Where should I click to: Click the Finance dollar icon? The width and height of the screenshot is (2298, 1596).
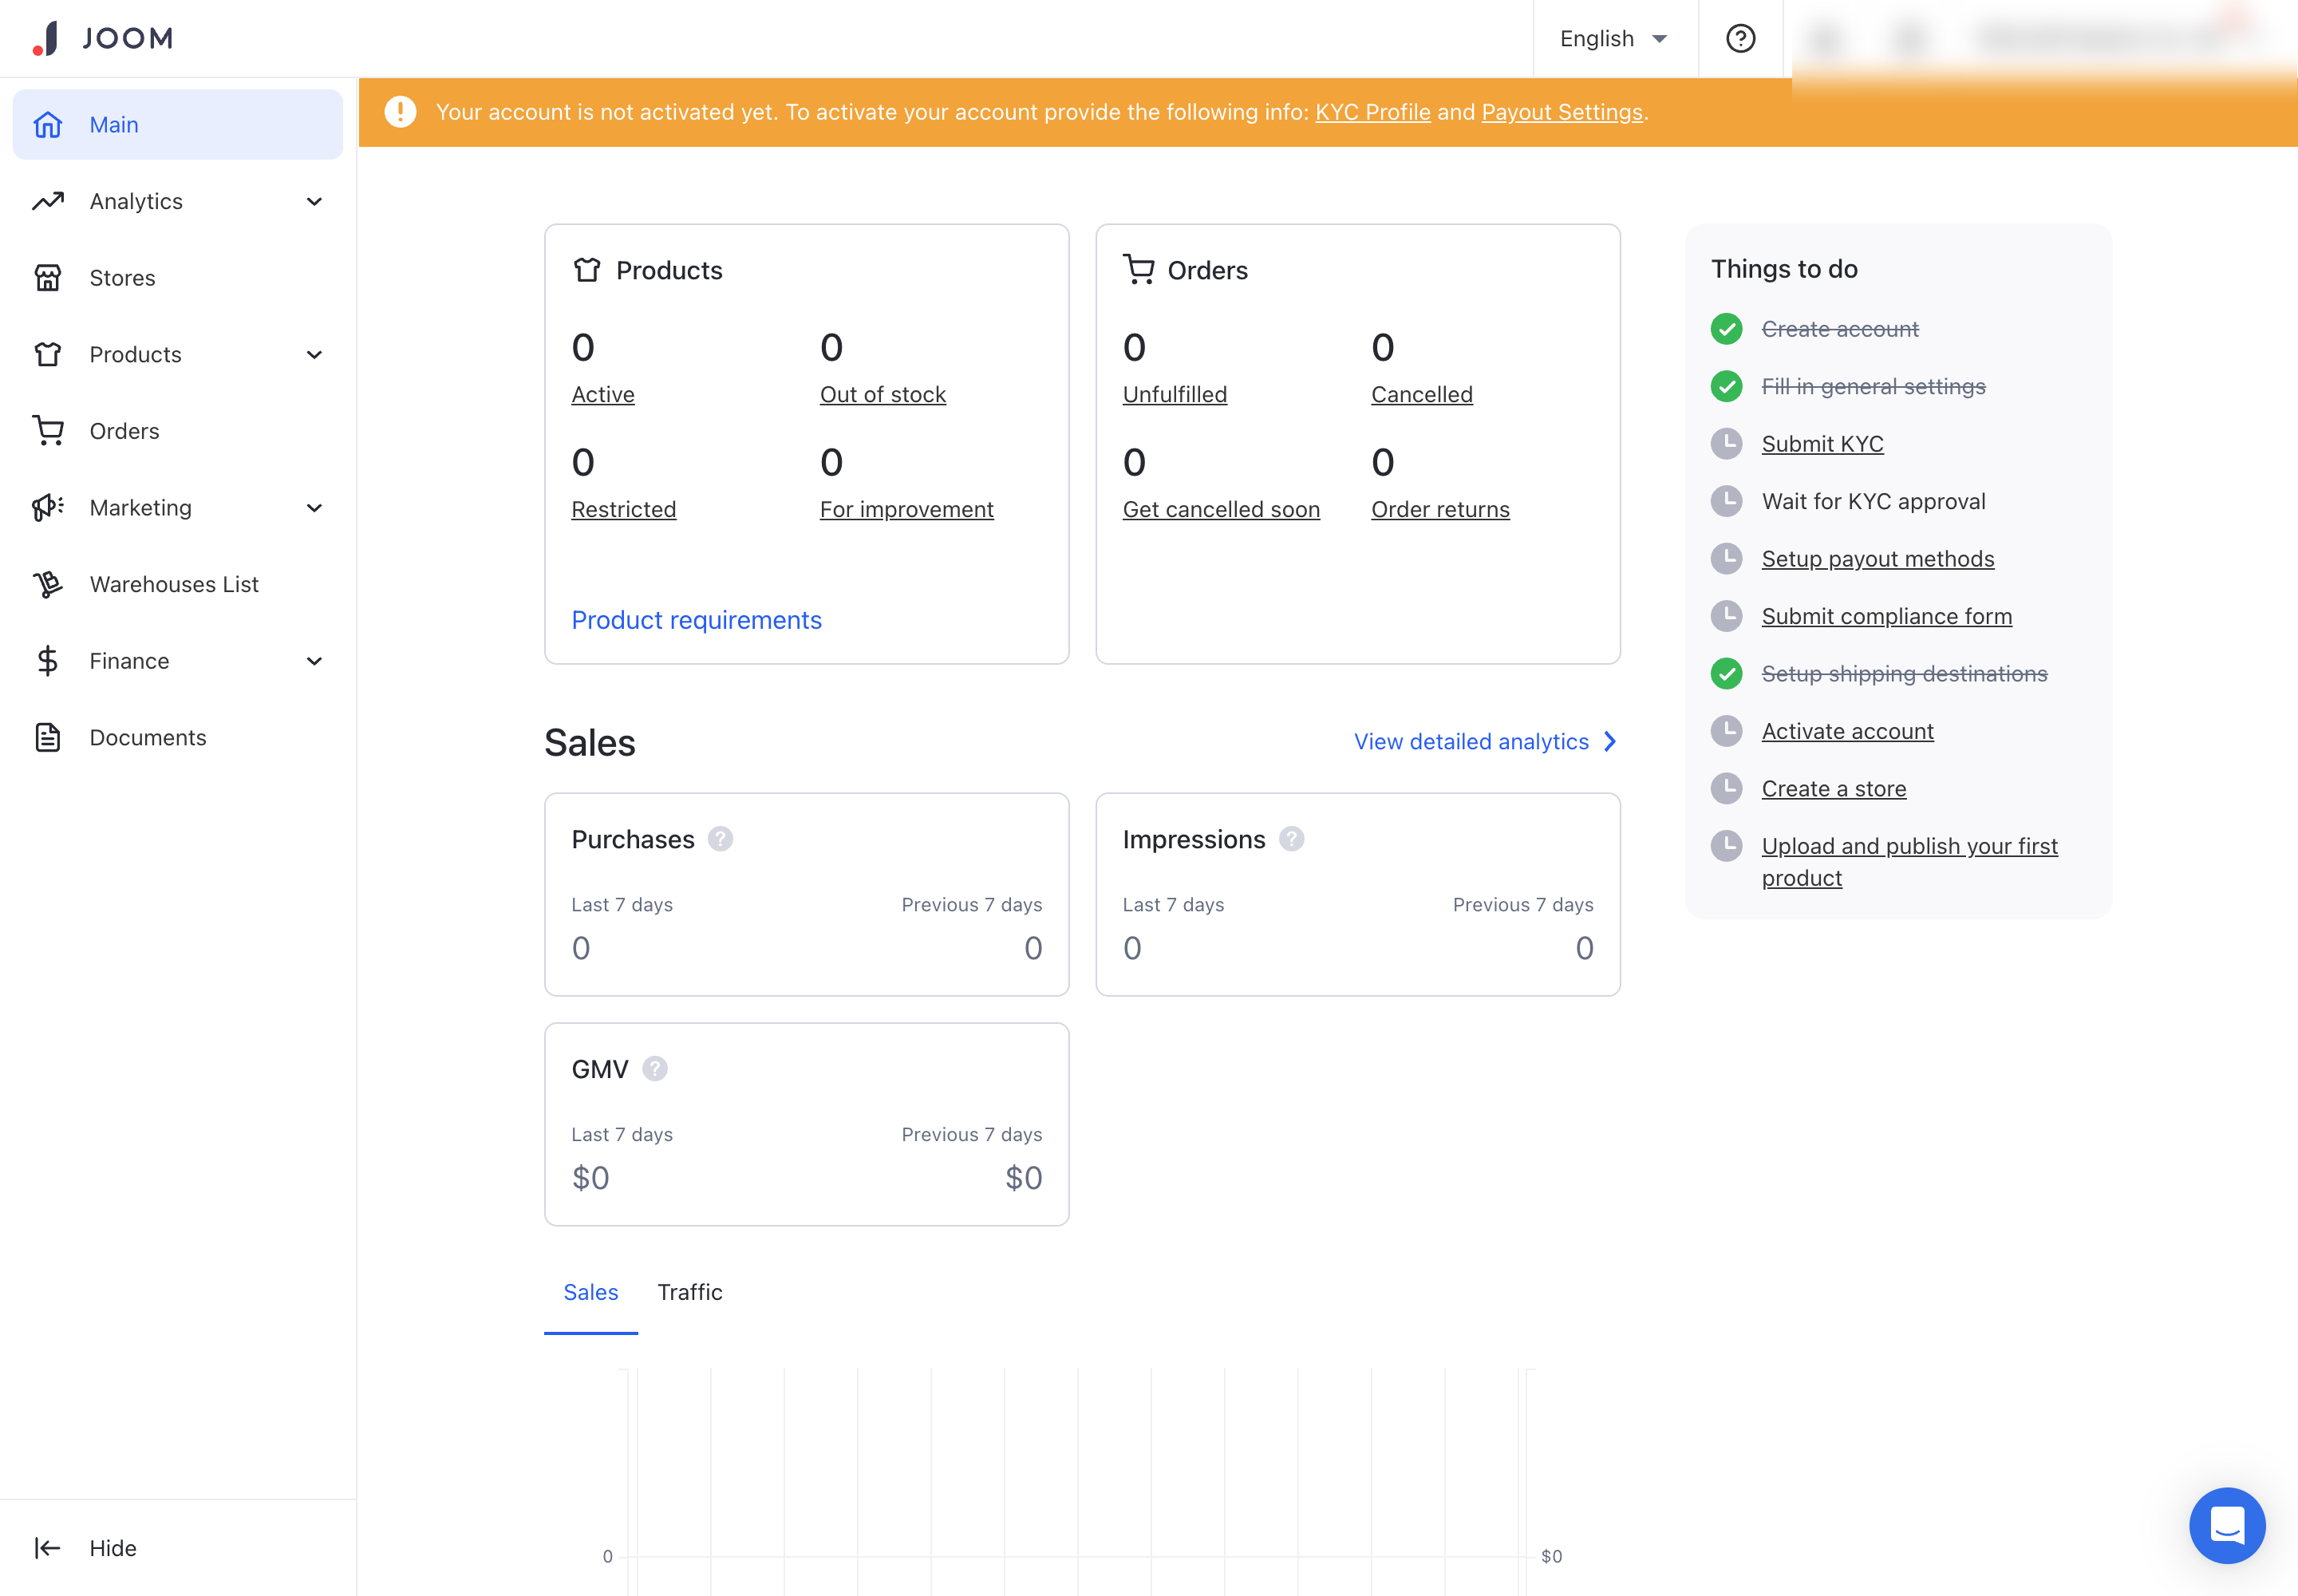coord(48,661)
